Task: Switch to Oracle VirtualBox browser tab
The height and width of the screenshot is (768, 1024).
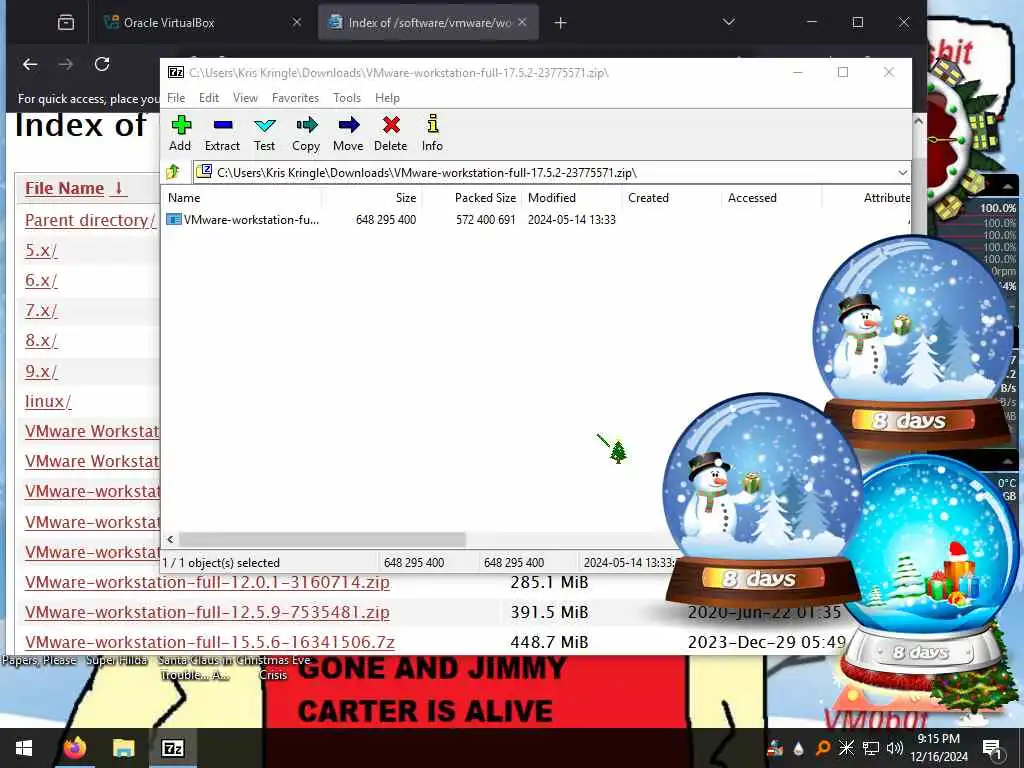Action: pos(204,22)
